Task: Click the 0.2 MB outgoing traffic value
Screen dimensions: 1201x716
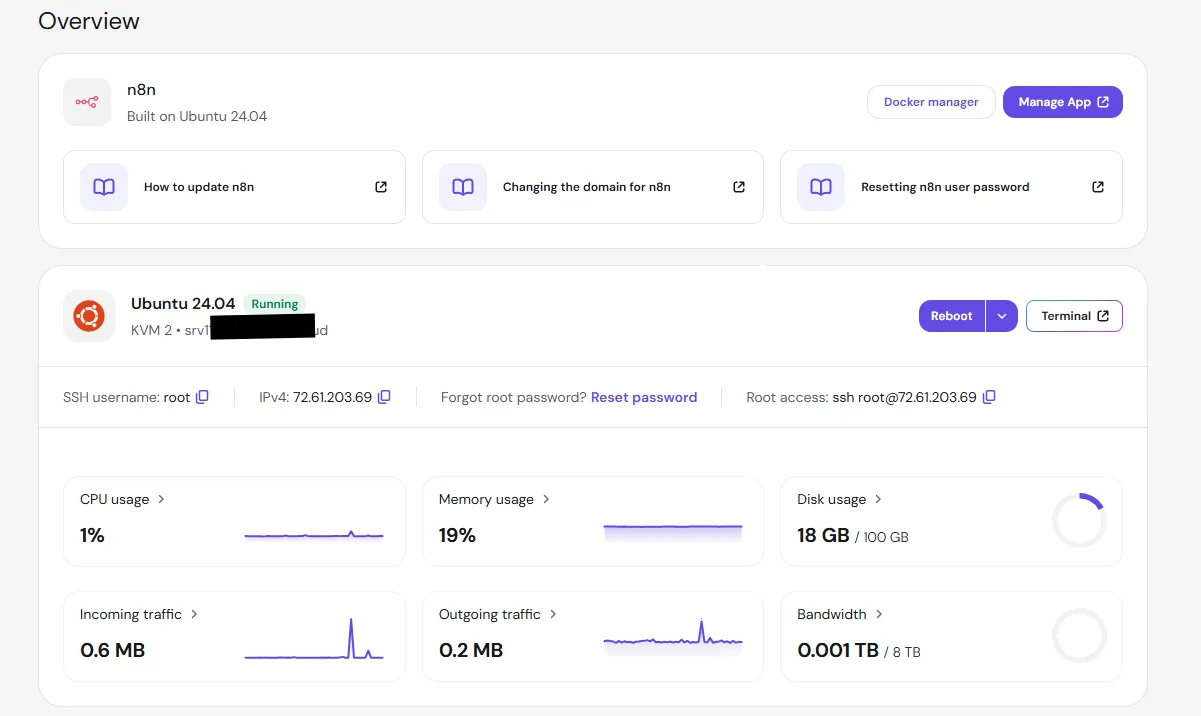Action: [471, 650]
